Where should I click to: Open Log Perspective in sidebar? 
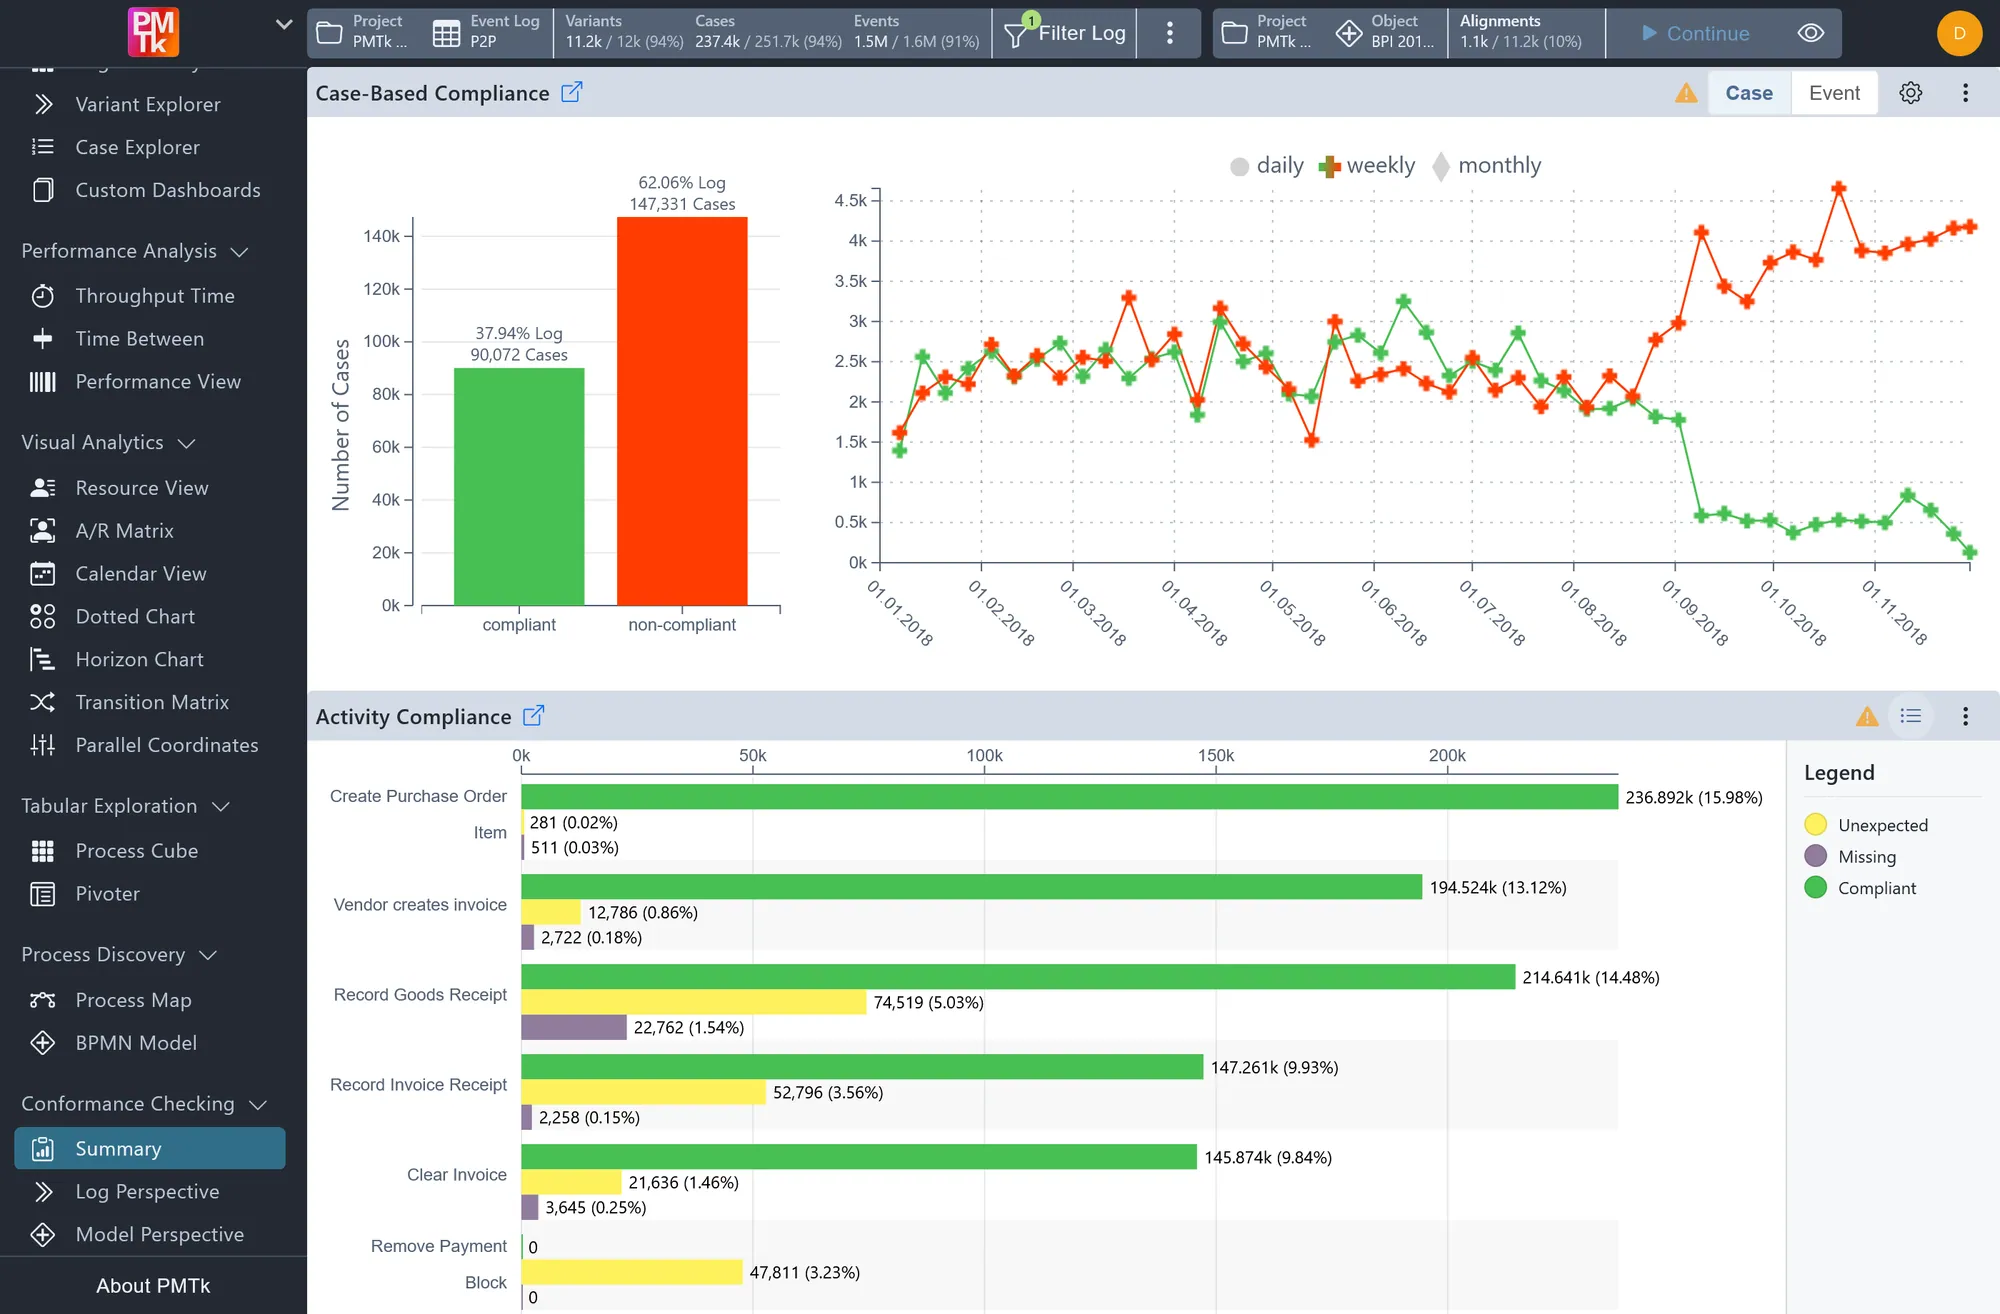150,1192
